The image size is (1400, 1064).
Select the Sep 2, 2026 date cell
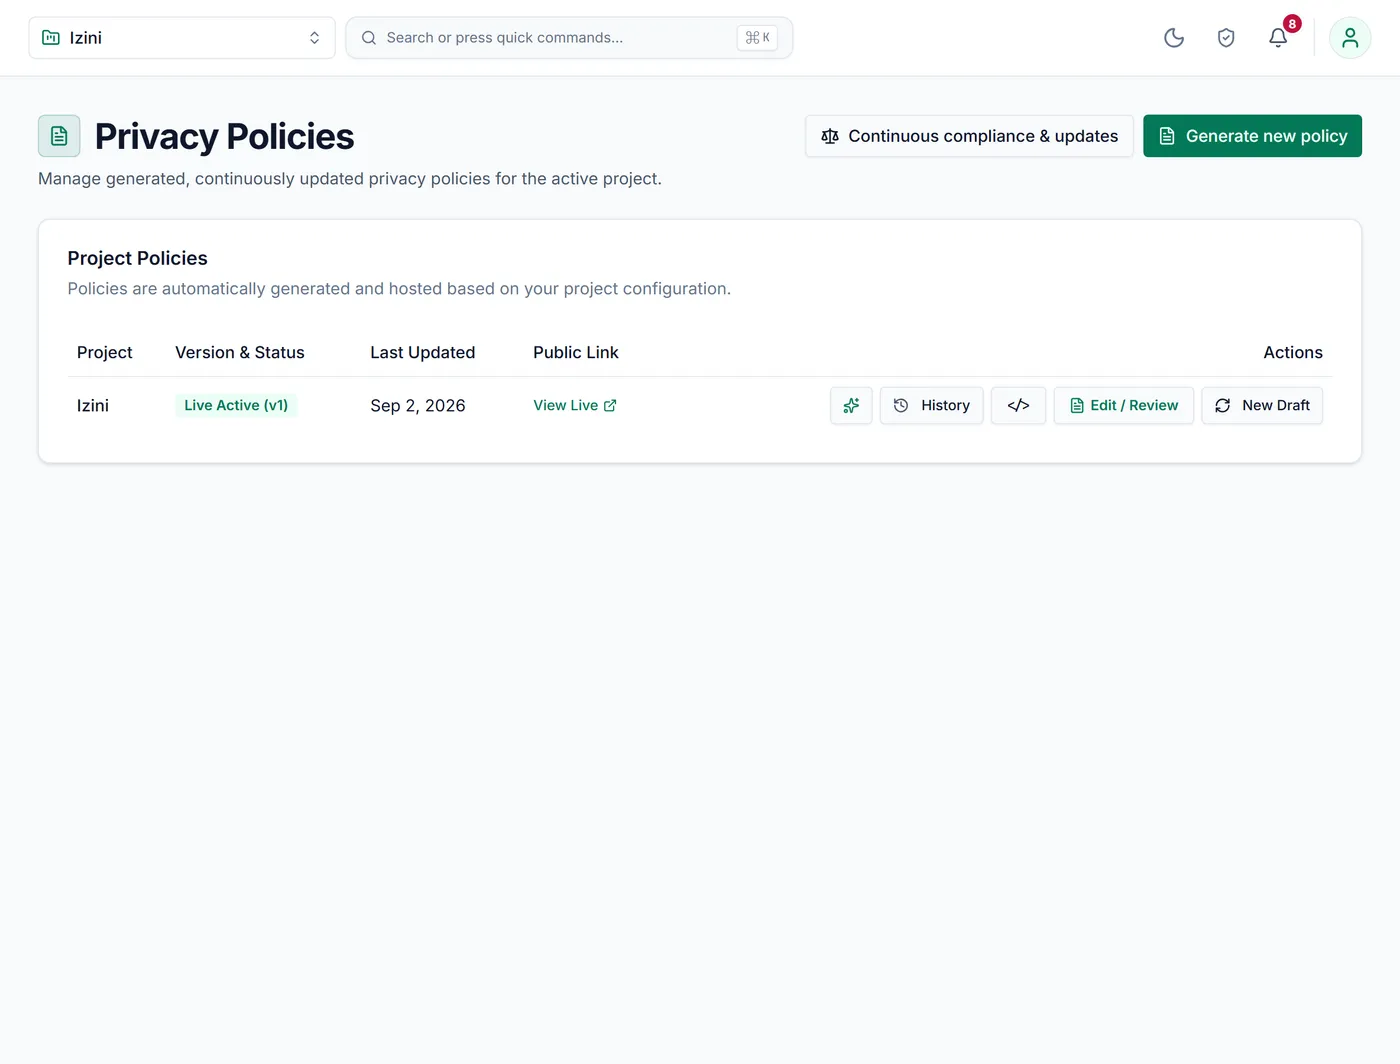click(x=418, y=405)
